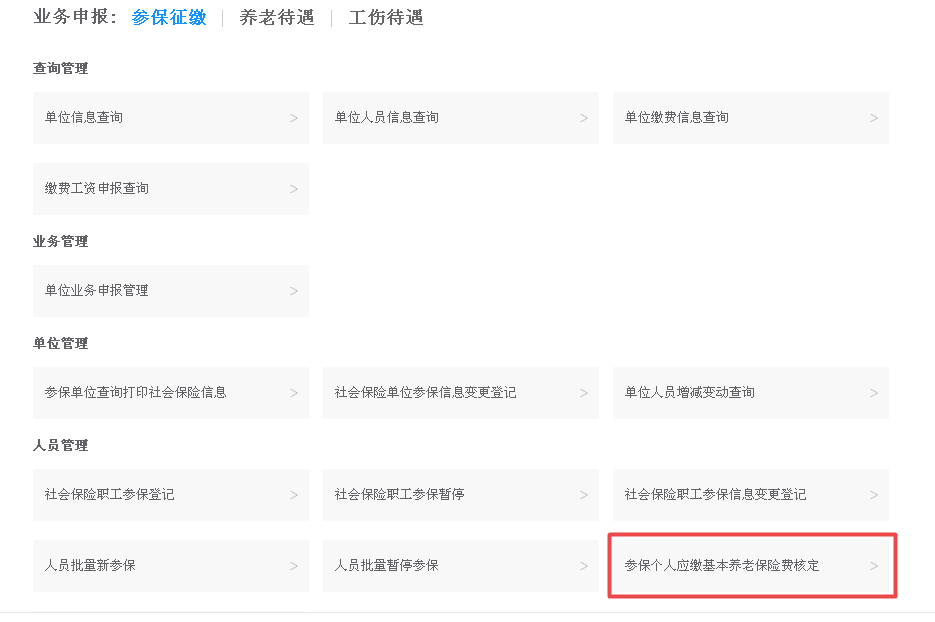Switch to the 参保征缴 tab
The image size is (935, 622).
point(168,17)
